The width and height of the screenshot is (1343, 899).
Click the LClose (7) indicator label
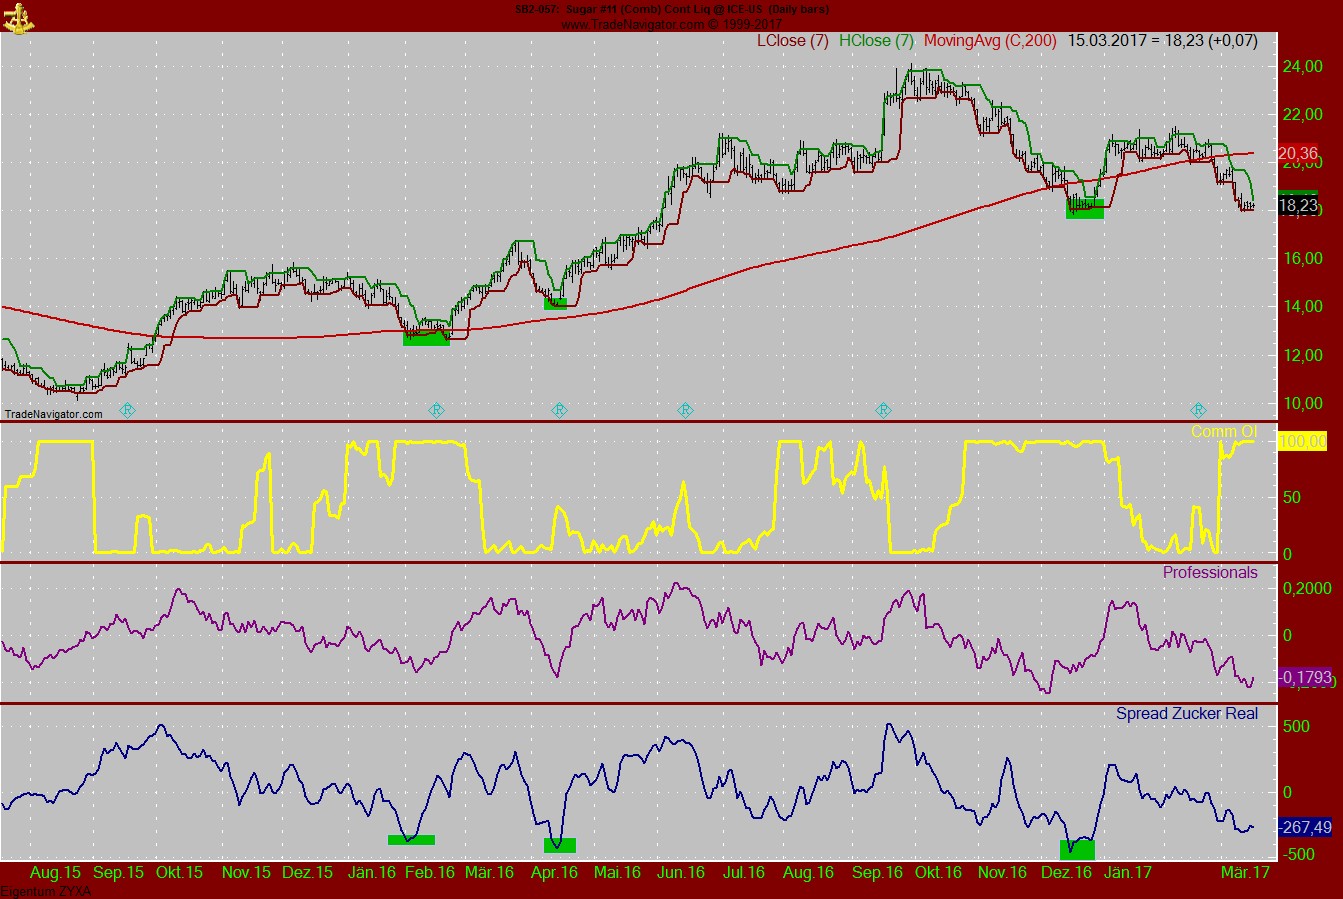coord(793,41)
